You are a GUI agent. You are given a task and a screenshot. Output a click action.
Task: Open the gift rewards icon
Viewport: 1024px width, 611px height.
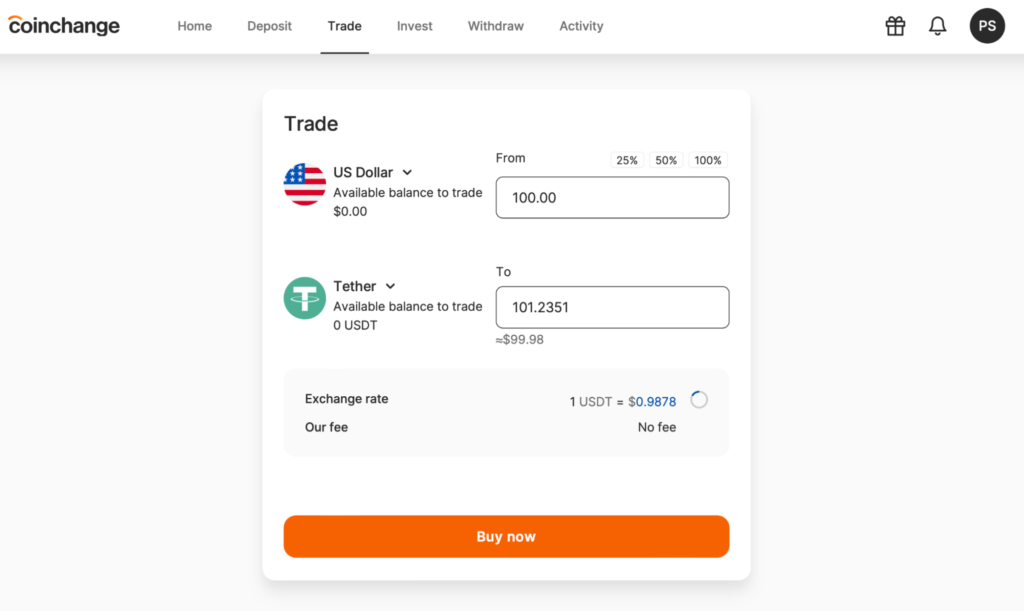[895, 26]
